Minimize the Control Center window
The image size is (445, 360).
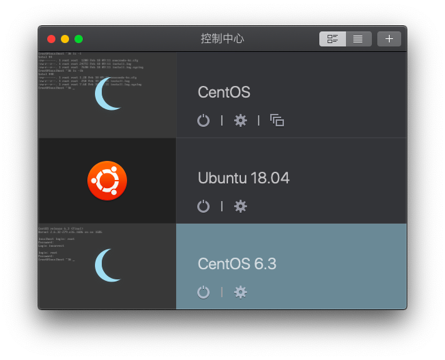point(65,39)
